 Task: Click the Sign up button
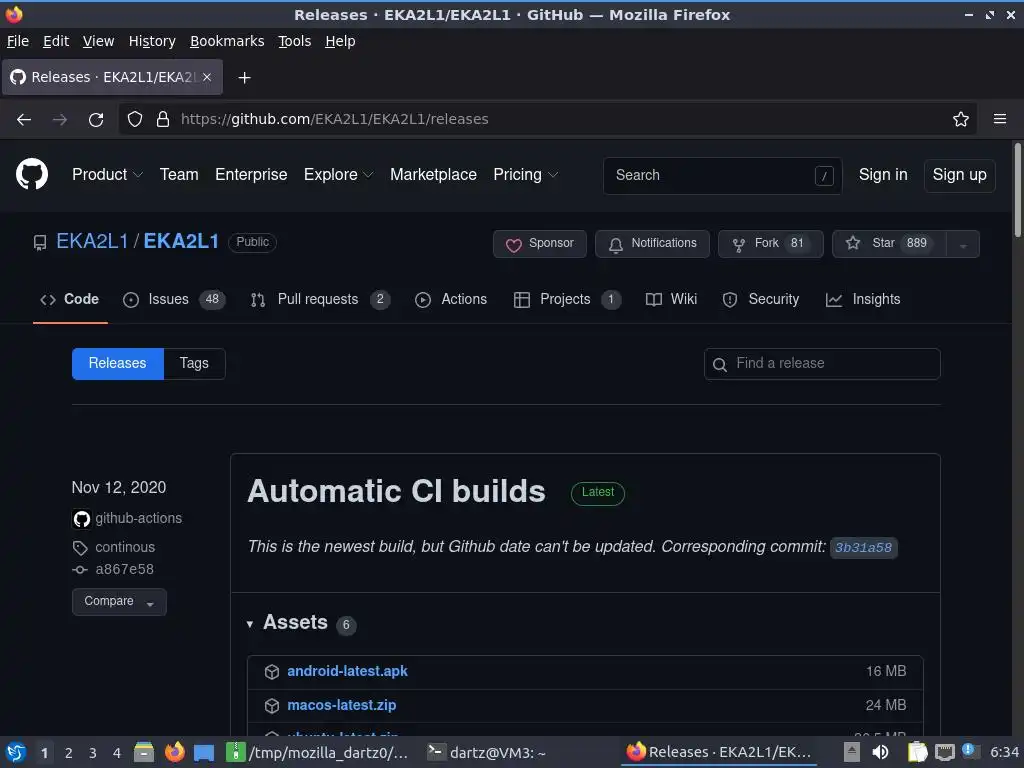[959, 175]
